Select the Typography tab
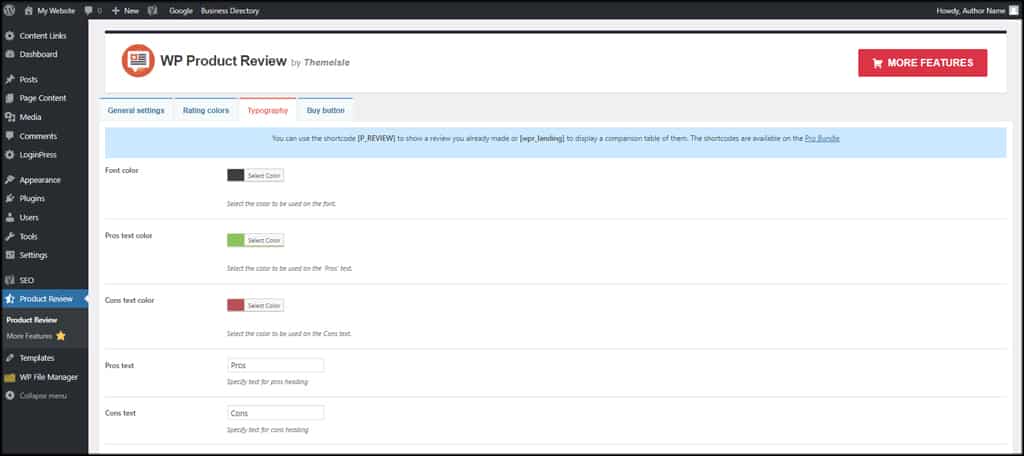The width and height of the screenshot is (1024, 456). click(x=268, y=110)
